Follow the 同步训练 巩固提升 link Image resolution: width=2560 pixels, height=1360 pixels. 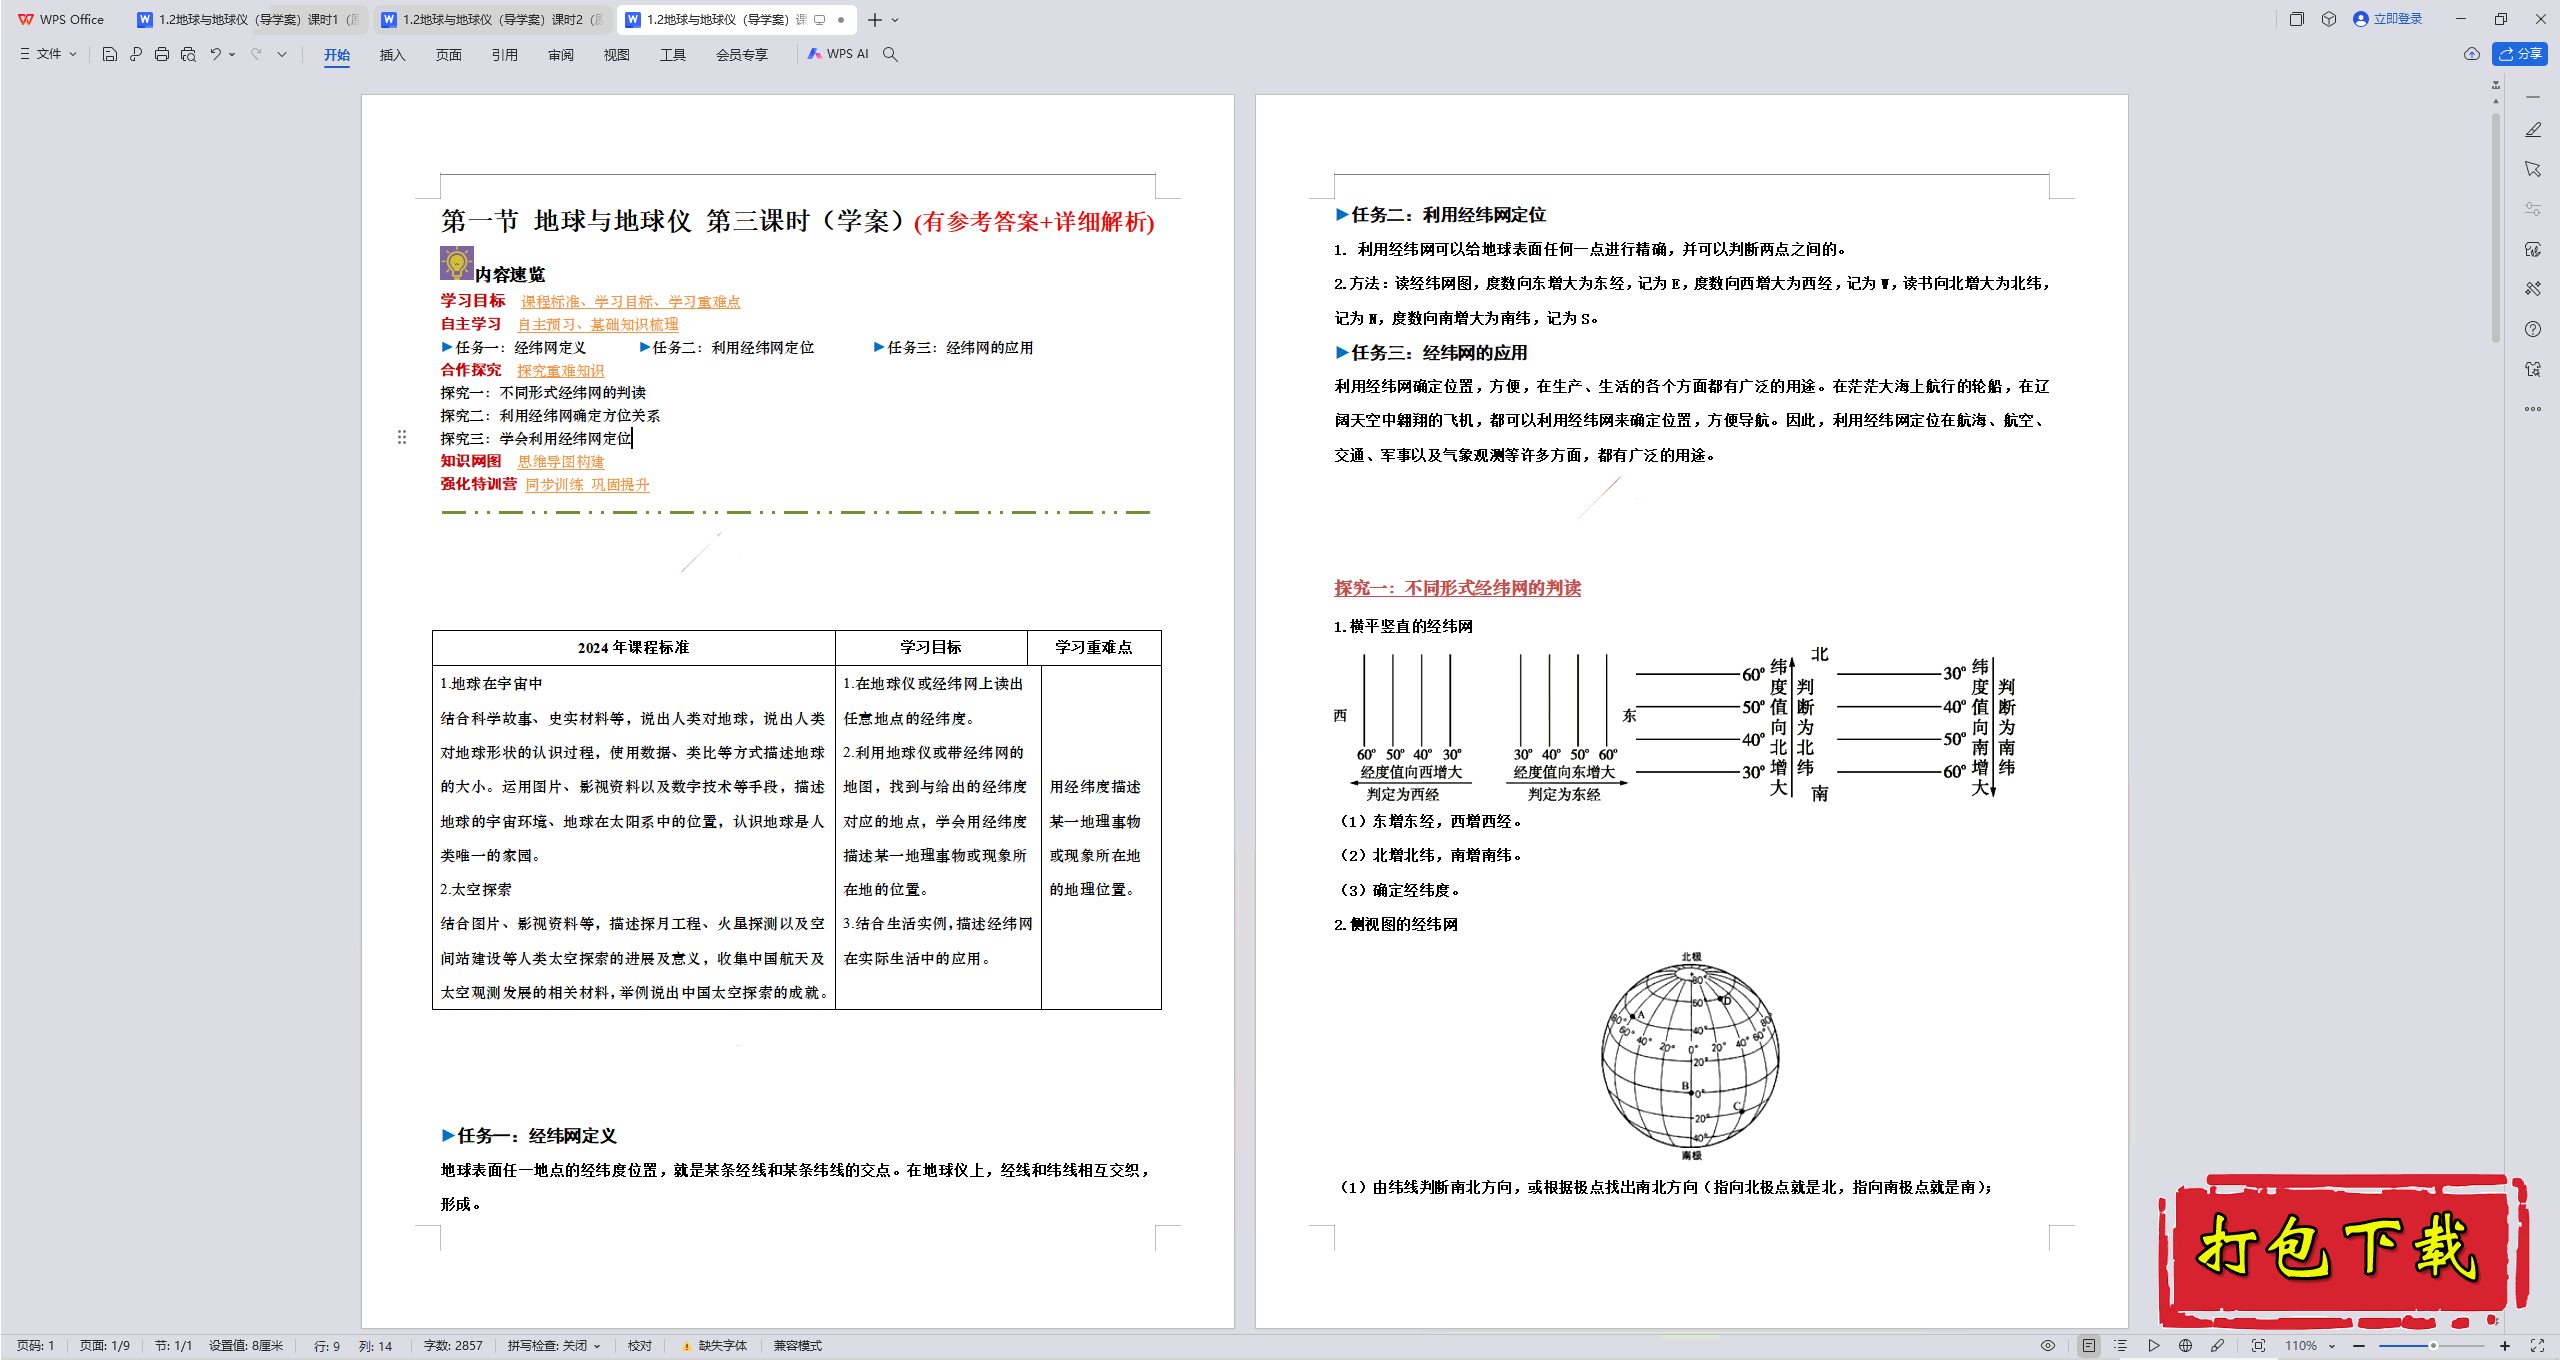point(587,485)
